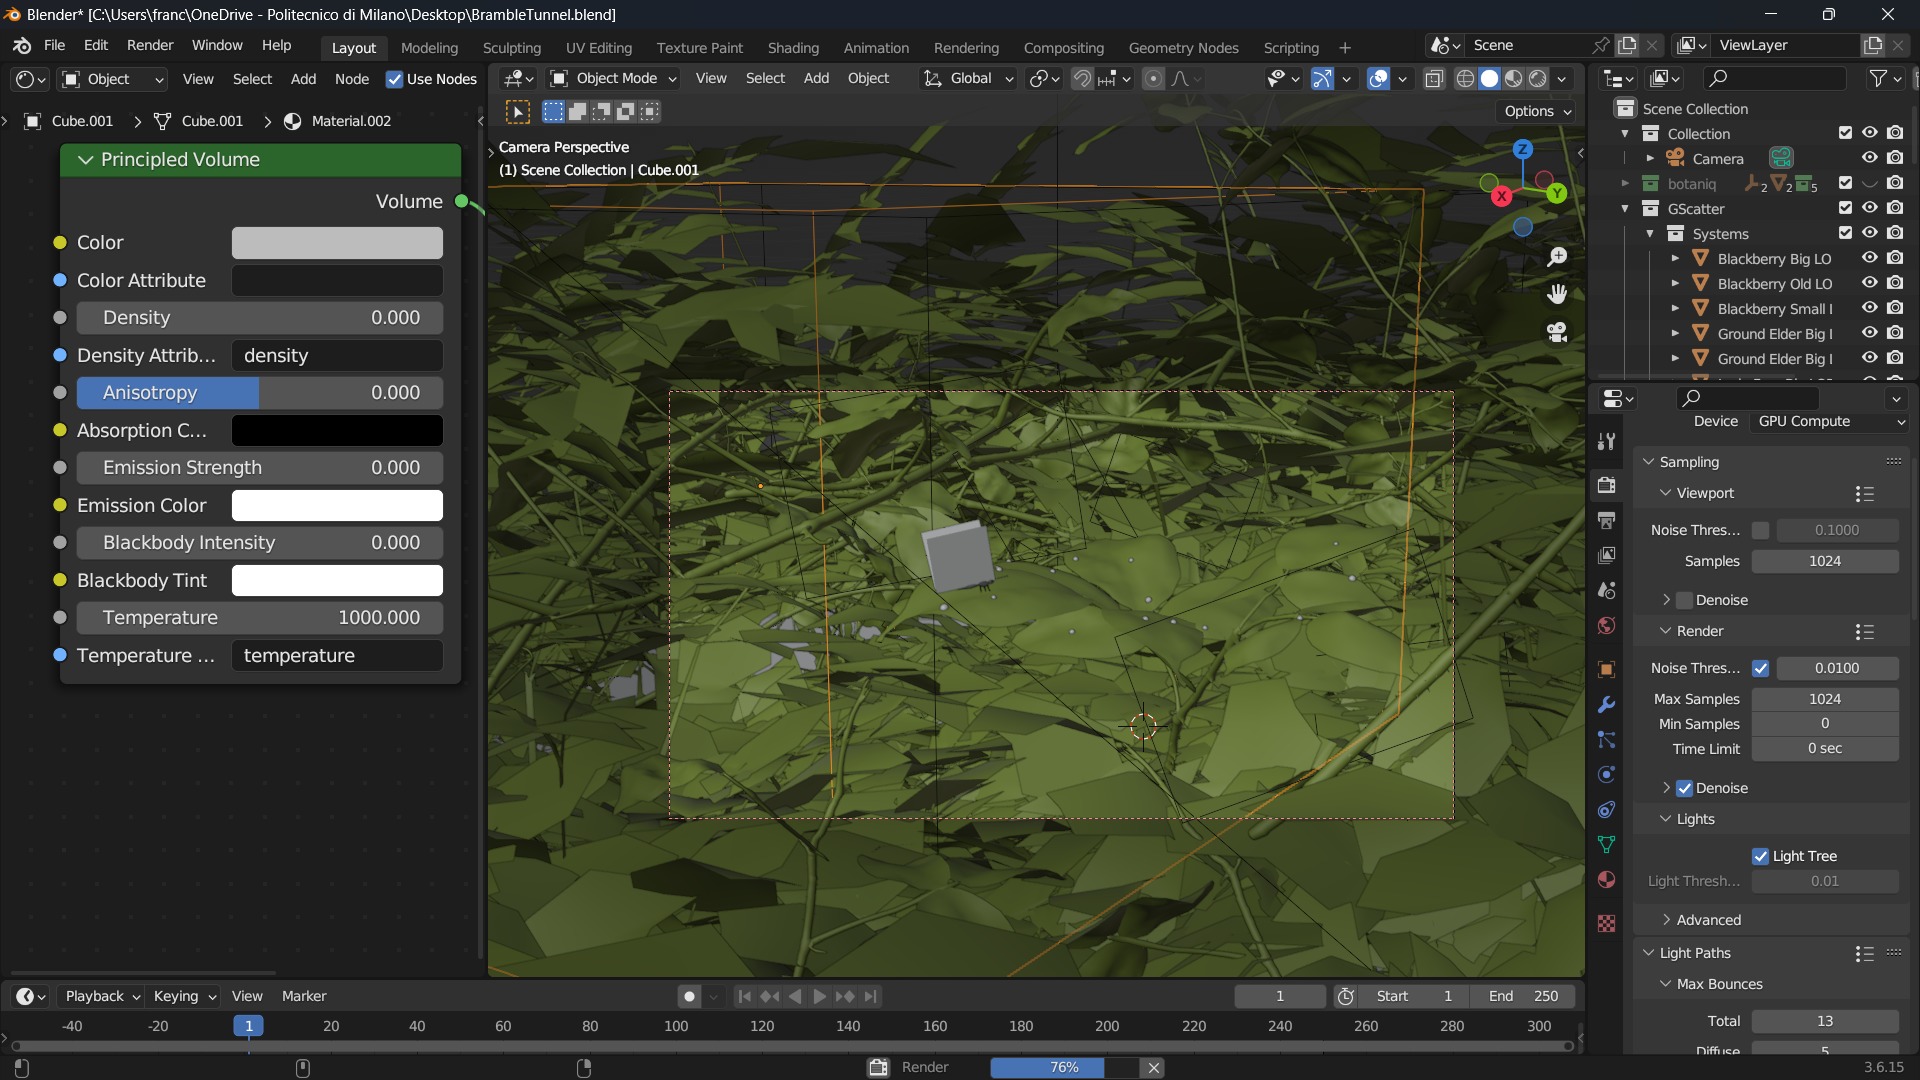1920x1080 pixels.
Task: Click the Marker menu in timeline
Action: 304,996
